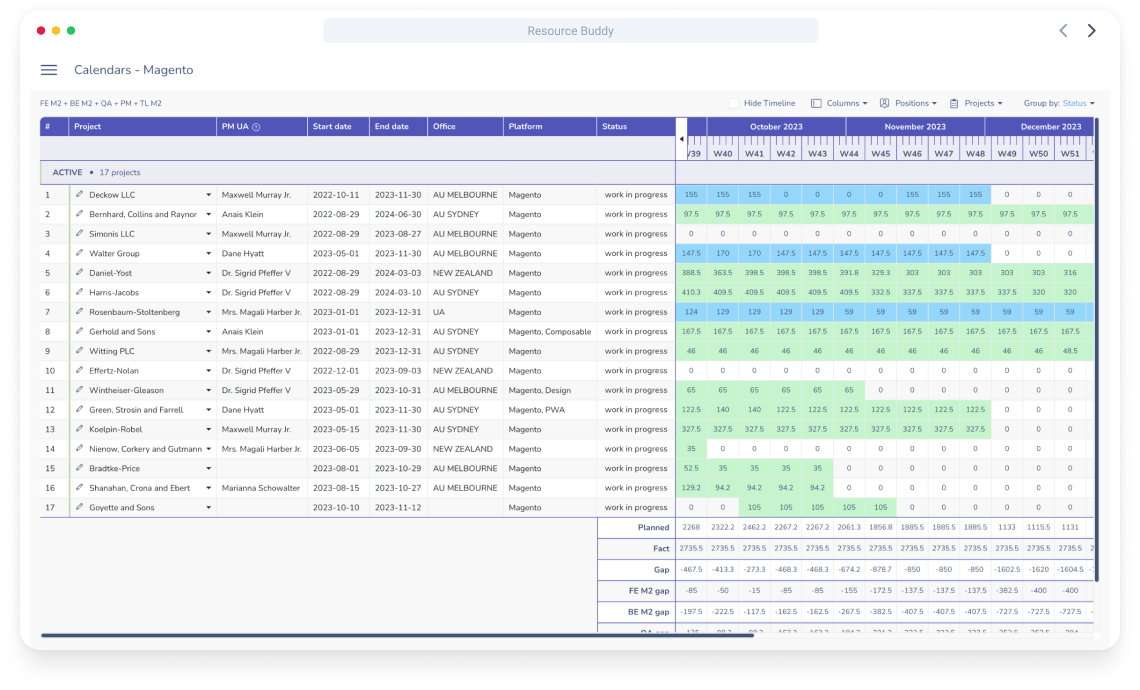The height and width of the screenshot is (690, 1140).
Task: Go back with the left chevron arrow
Action: (1063, 31)
